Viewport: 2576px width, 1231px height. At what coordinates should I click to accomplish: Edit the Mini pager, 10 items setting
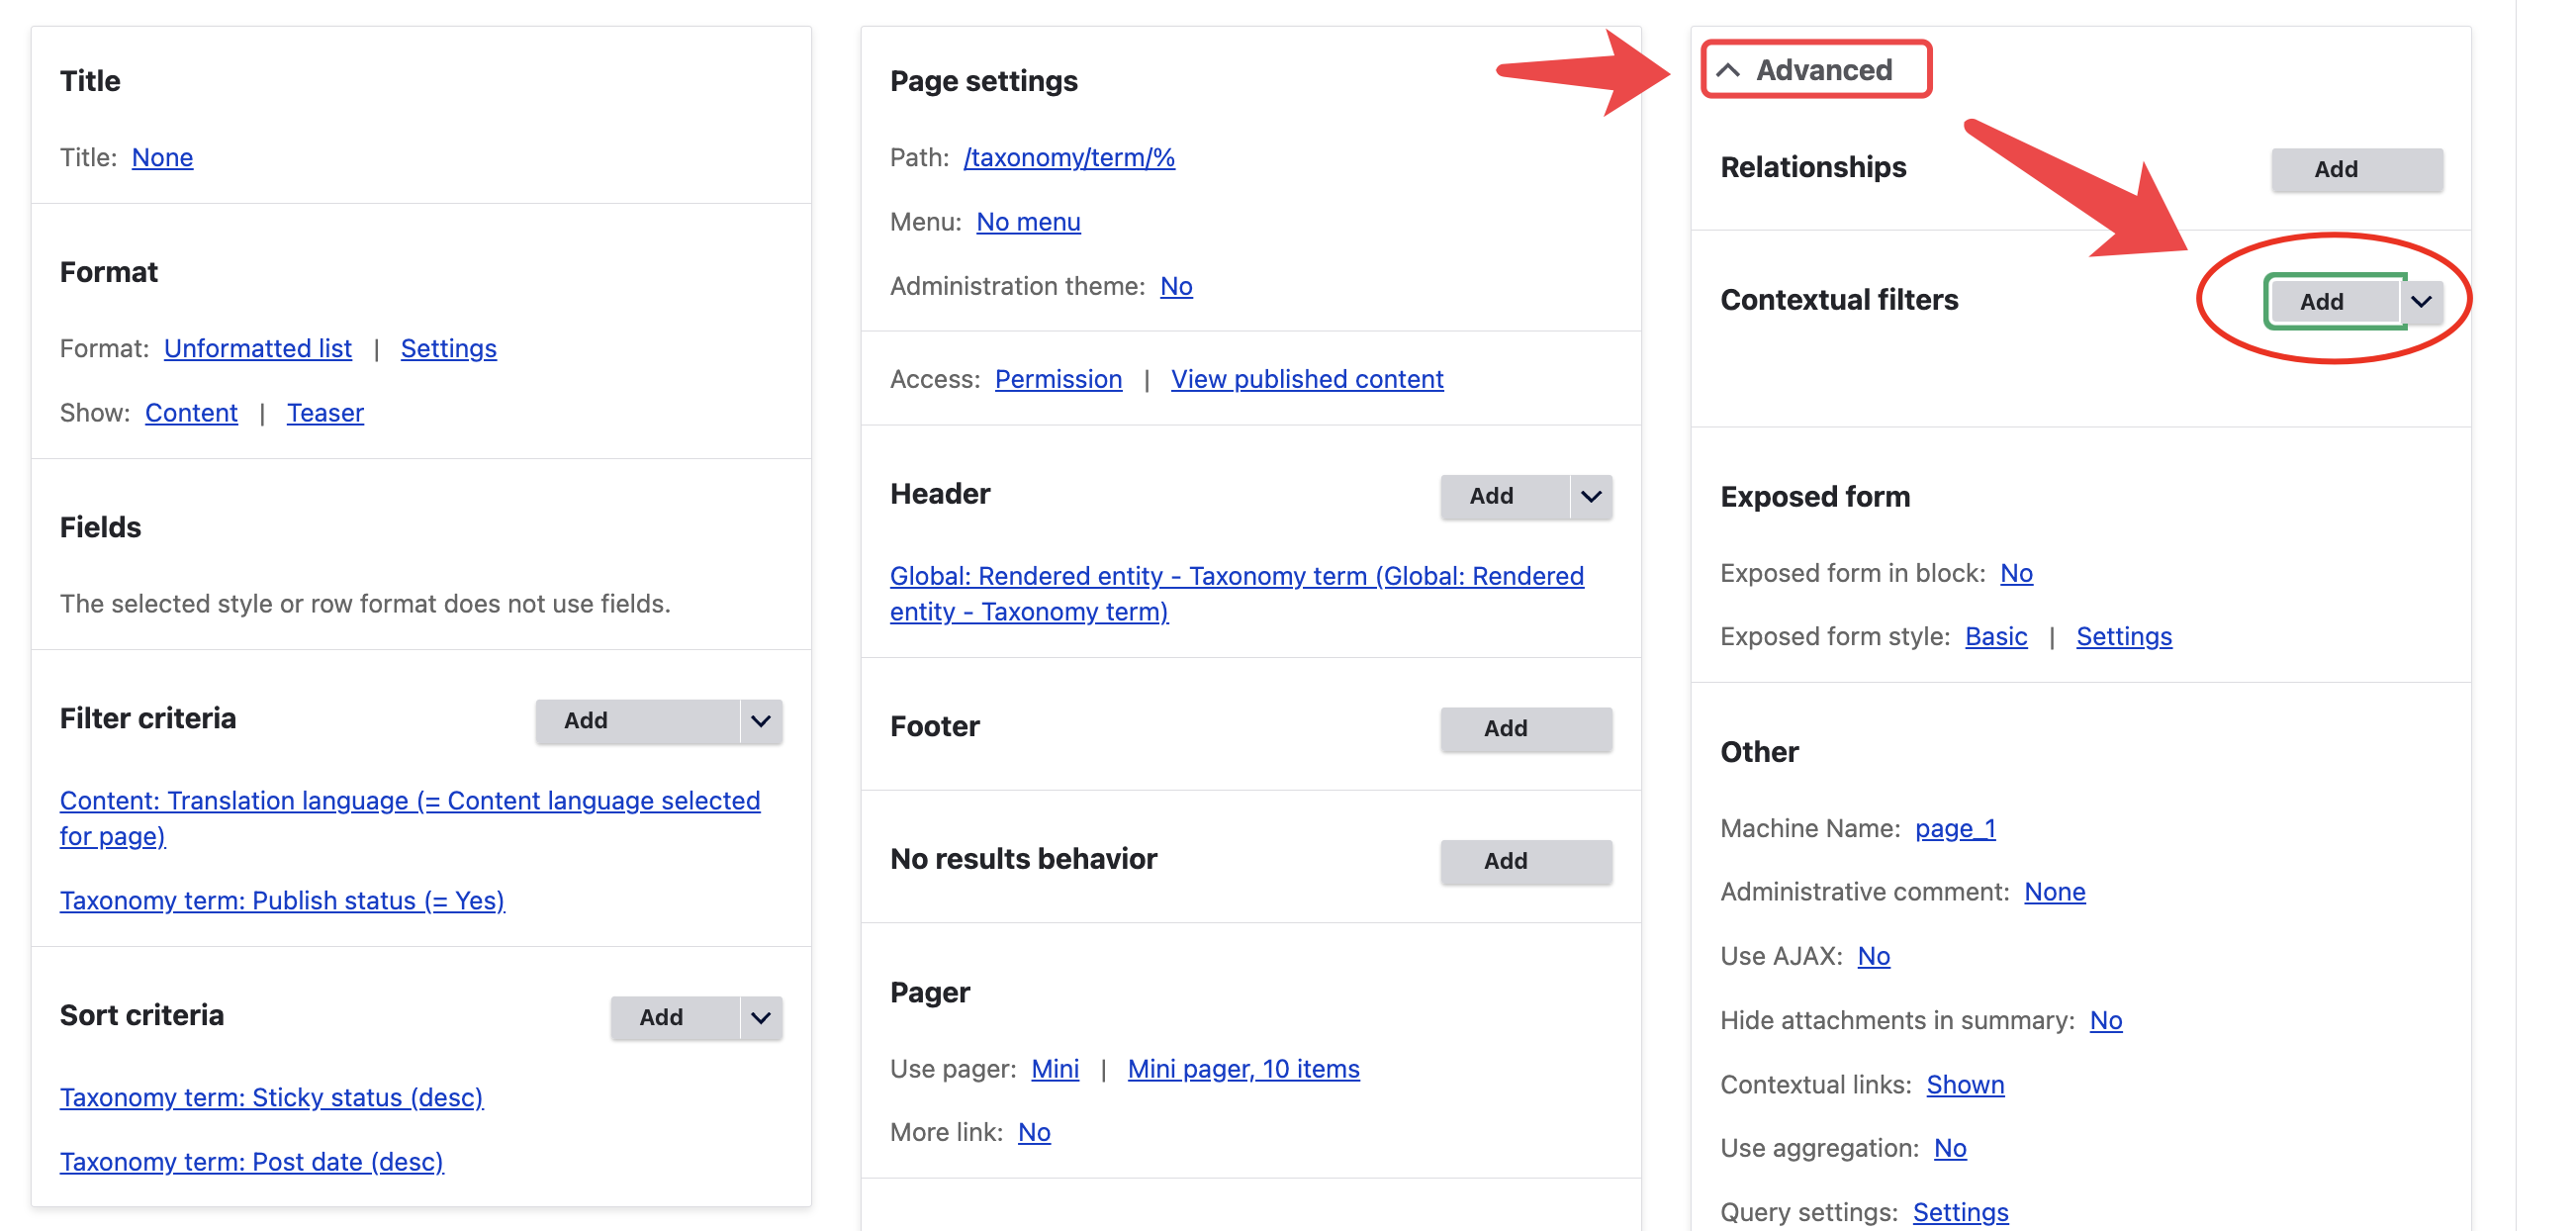click(1242, 1068)
